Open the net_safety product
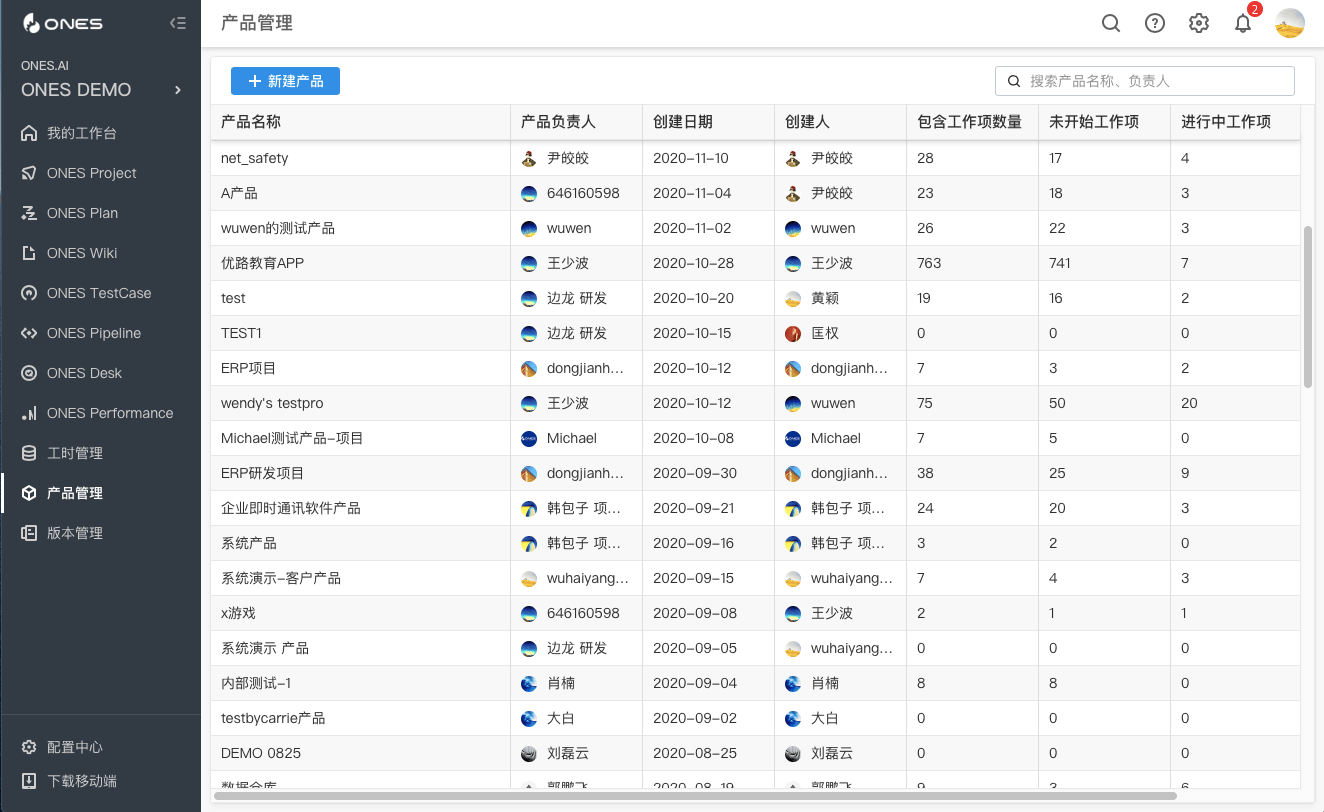This screenshot has height=812, width=1324. pyautogui.click(x=255, y=158)
